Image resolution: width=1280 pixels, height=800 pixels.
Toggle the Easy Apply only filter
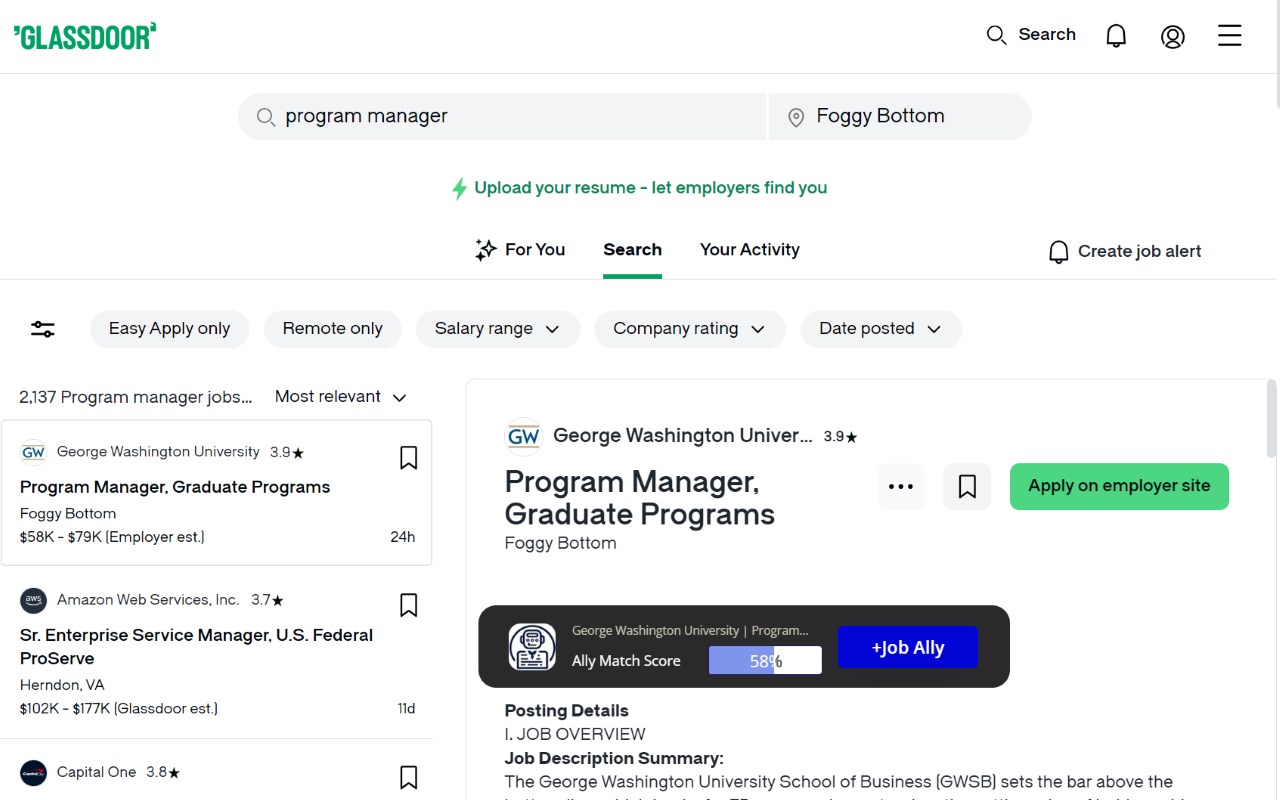click(170, 329)
